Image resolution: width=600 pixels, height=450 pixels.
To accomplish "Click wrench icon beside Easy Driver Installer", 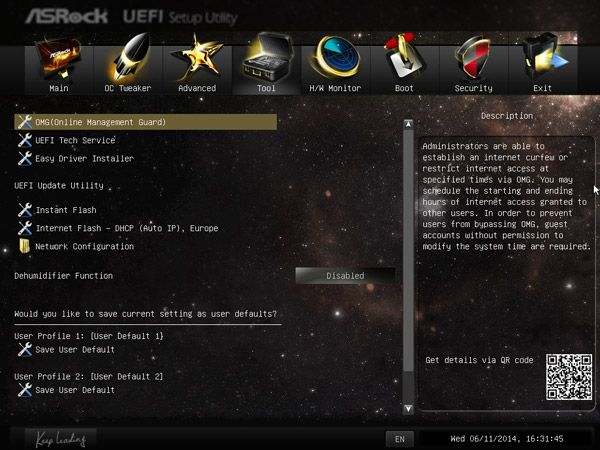I will [x=25, y=158].
